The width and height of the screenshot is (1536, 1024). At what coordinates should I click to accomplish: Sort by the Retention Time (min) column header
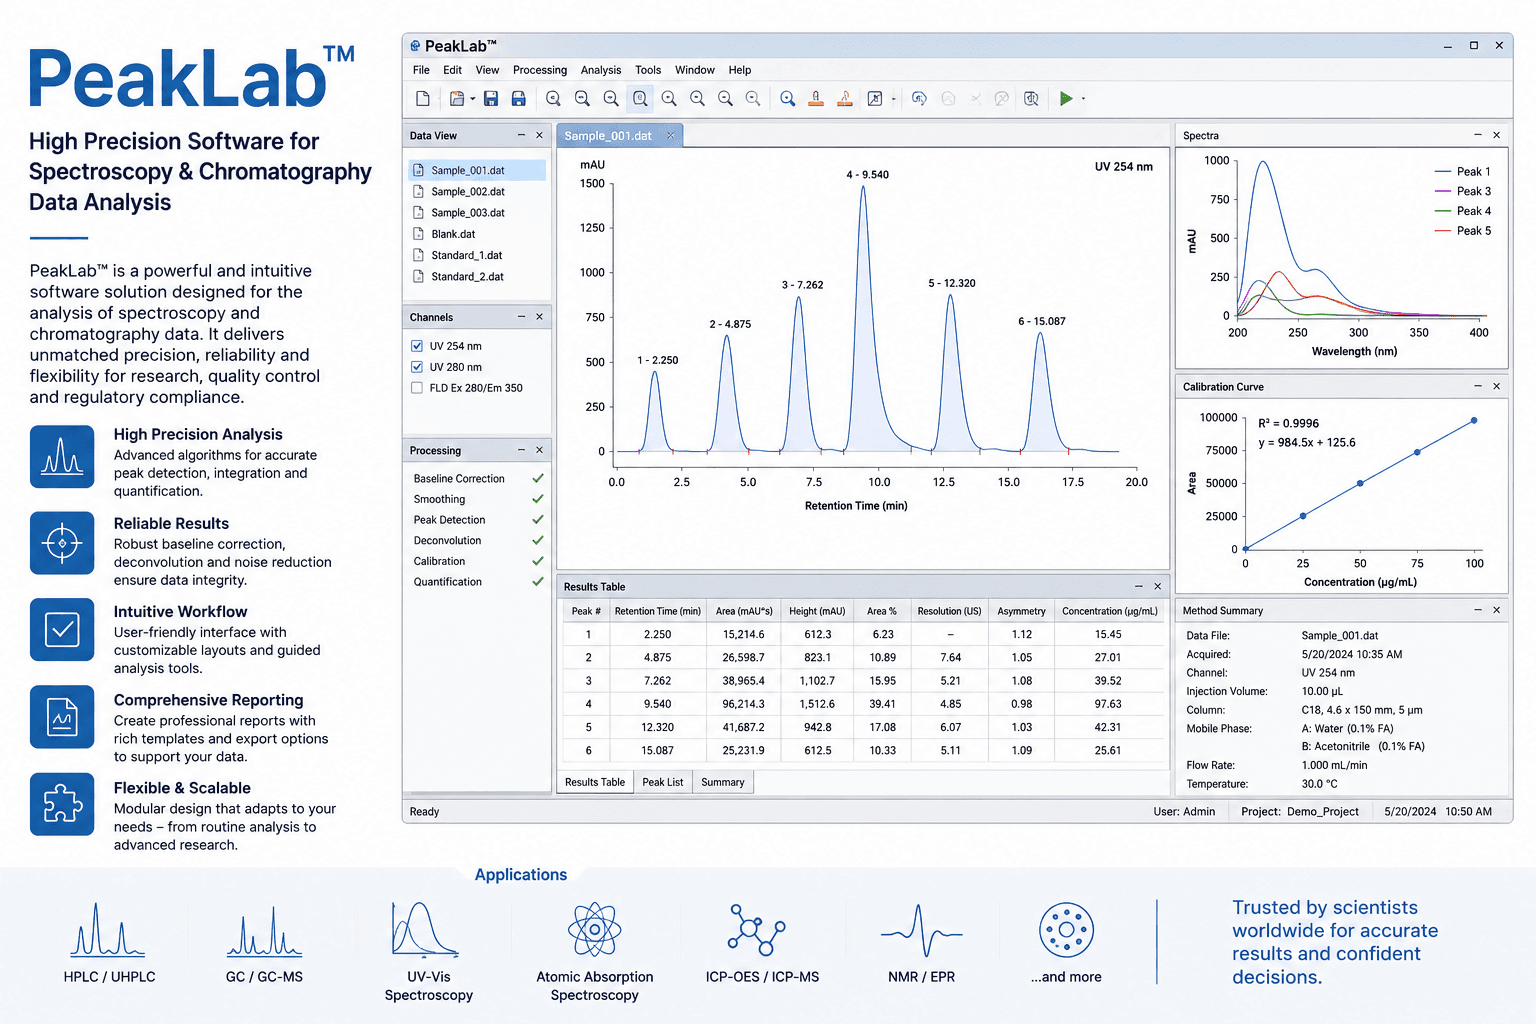(x=658, y=611)
